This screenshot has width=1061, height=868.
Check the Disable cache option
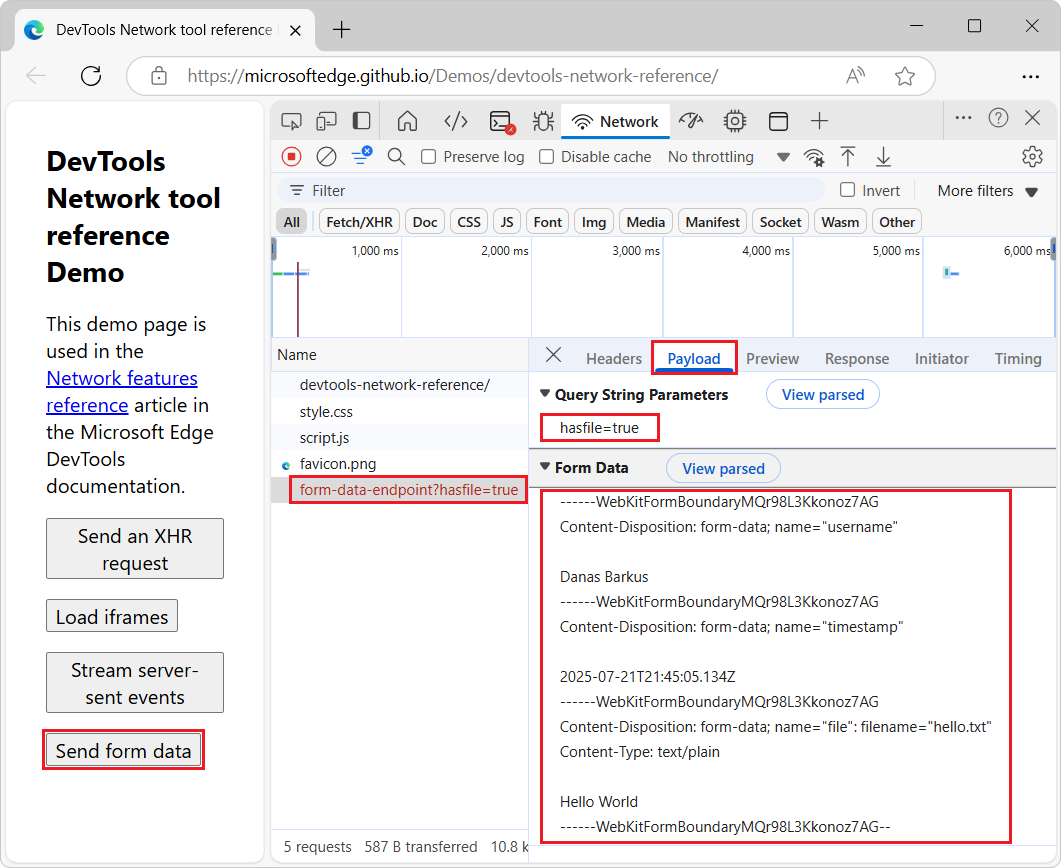546,157
